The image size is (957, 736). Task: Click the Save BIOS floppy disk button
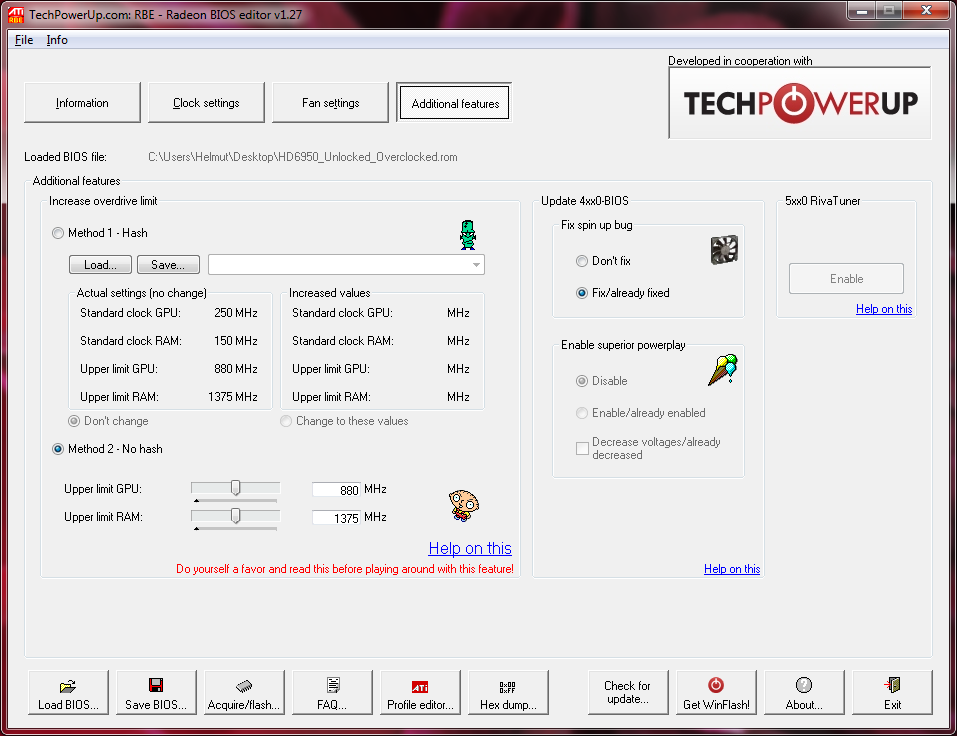[x=156, y=692]
